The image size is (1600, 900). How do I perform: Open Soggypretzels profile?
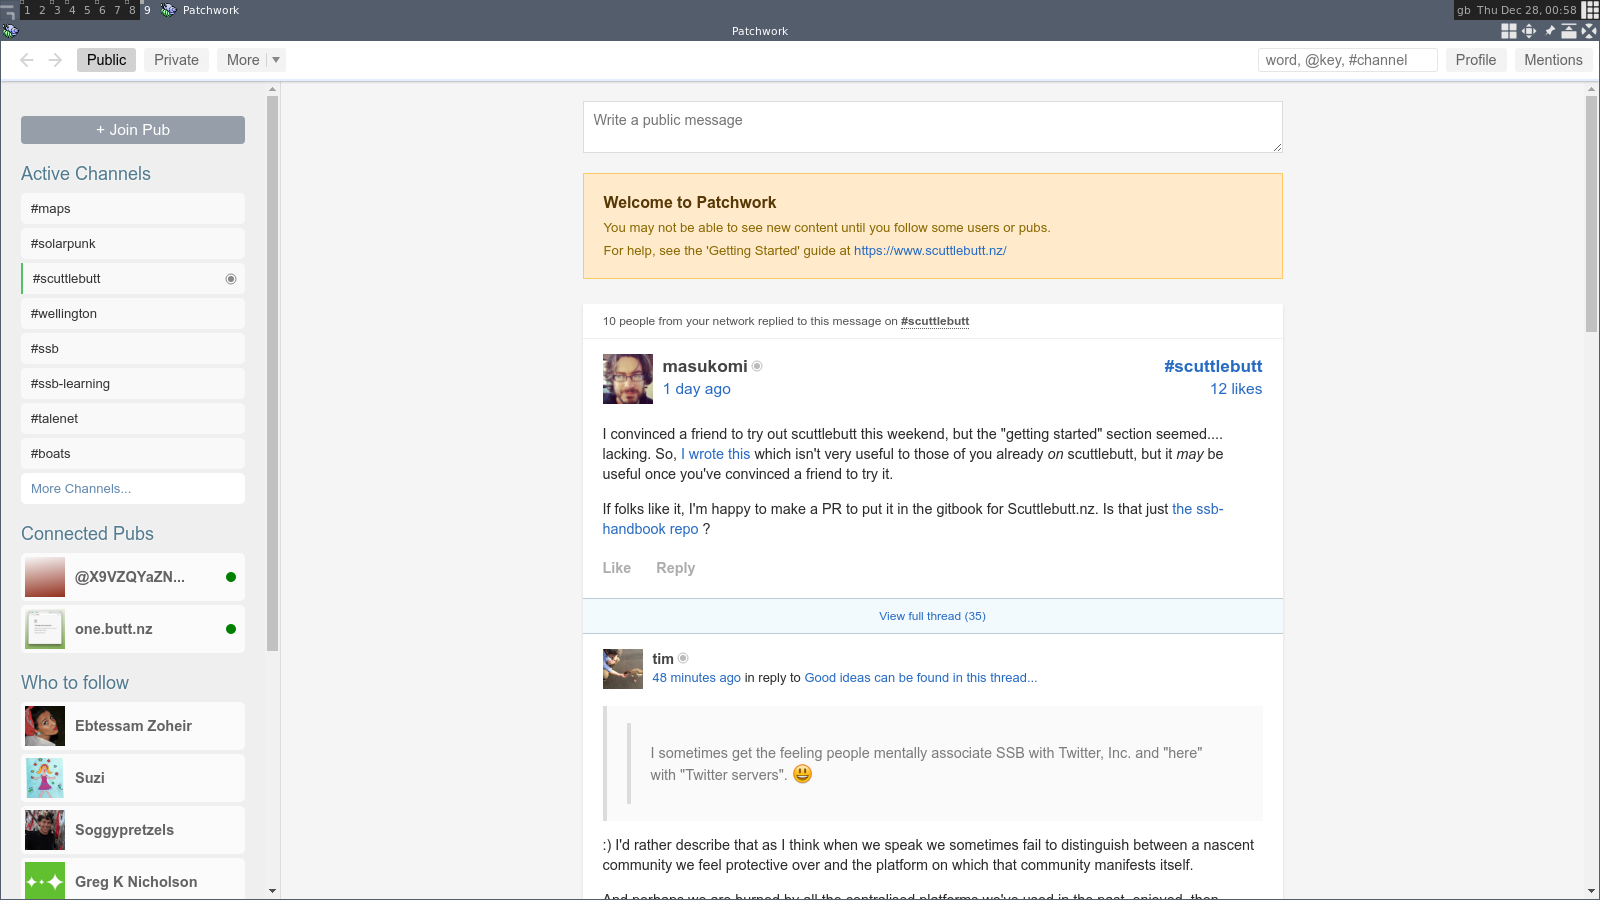pos(133,830)
